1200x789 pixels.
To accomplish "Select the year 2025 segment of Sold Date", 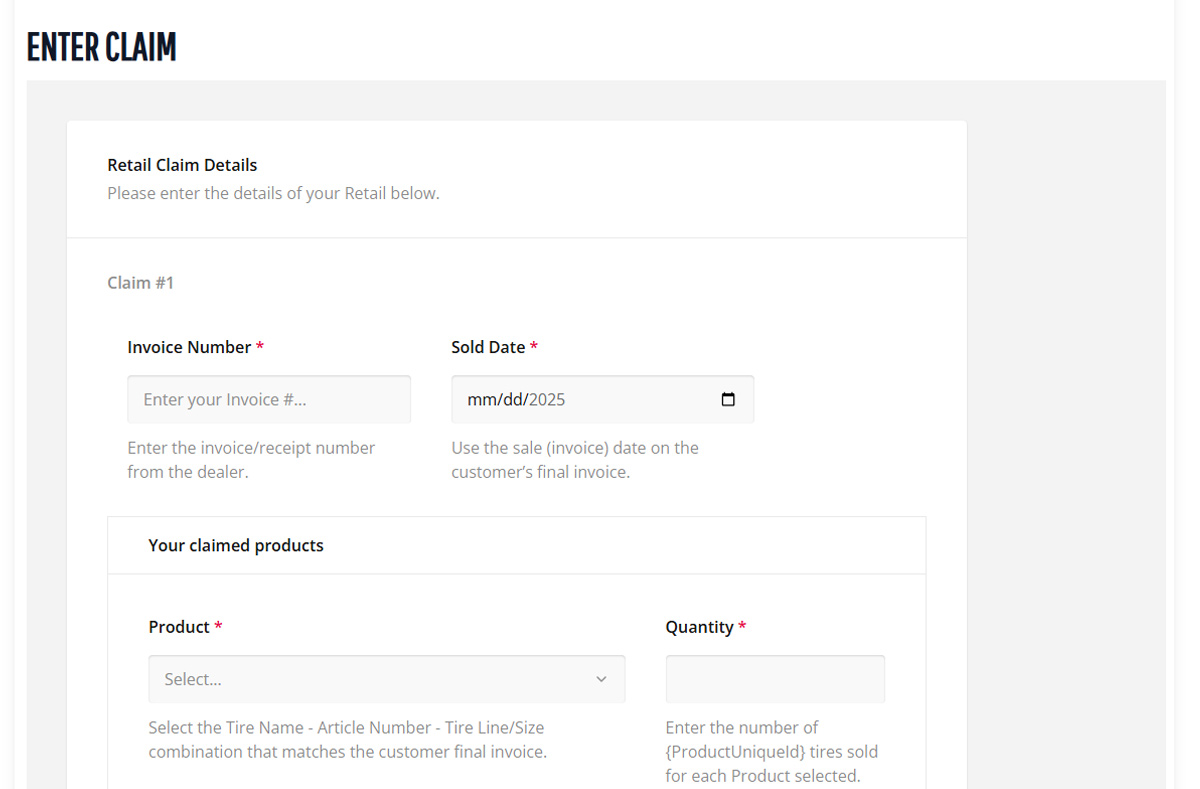I will 547,399.
